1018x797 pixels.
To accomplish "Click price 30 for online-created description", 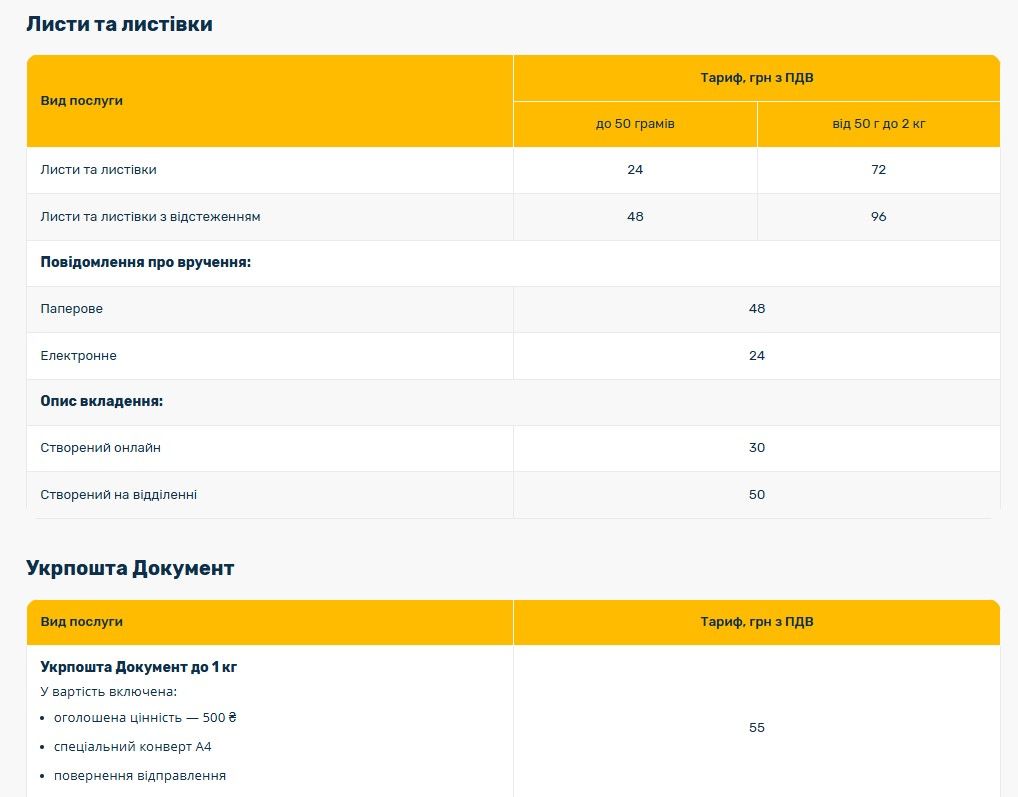I will coord(756,448).
